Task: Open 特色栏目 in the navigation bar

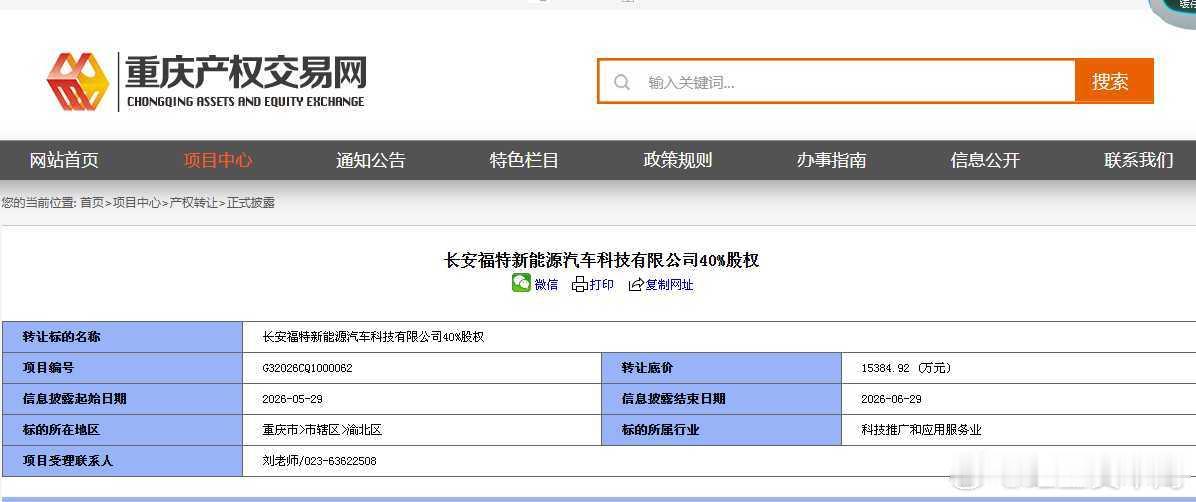Action: [x=524, y=160]
